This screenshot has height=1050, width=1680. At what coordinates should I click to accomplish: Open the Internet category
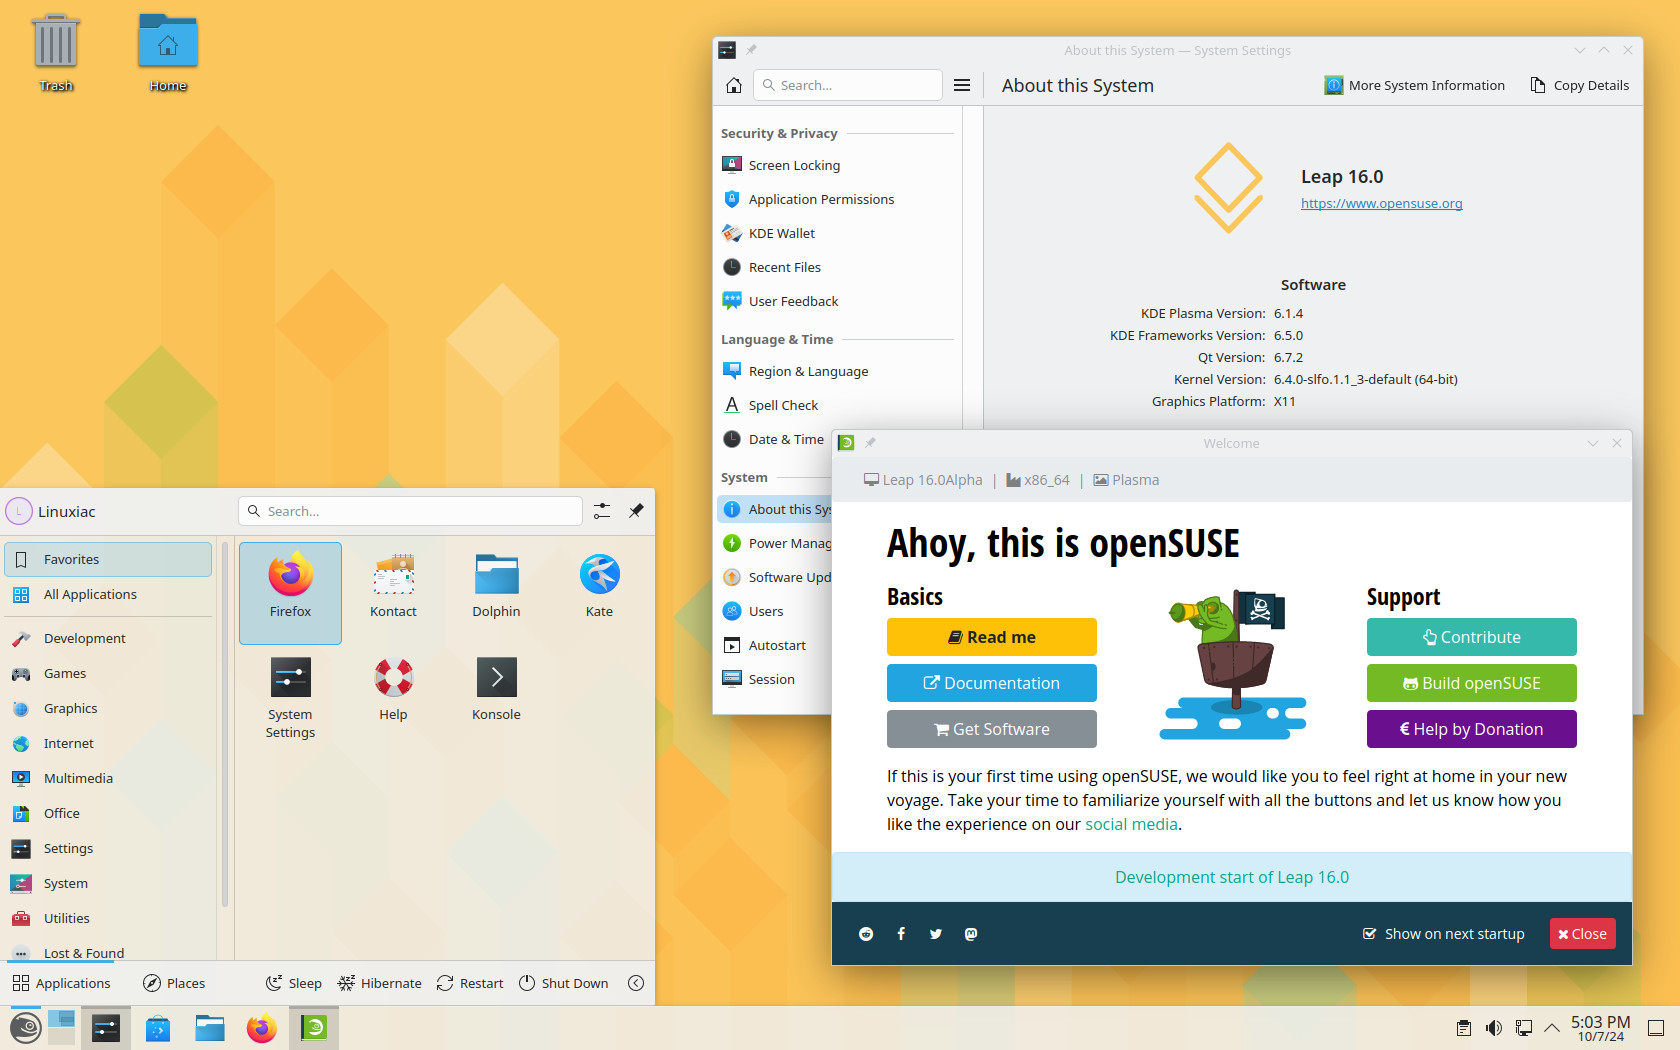108,743
